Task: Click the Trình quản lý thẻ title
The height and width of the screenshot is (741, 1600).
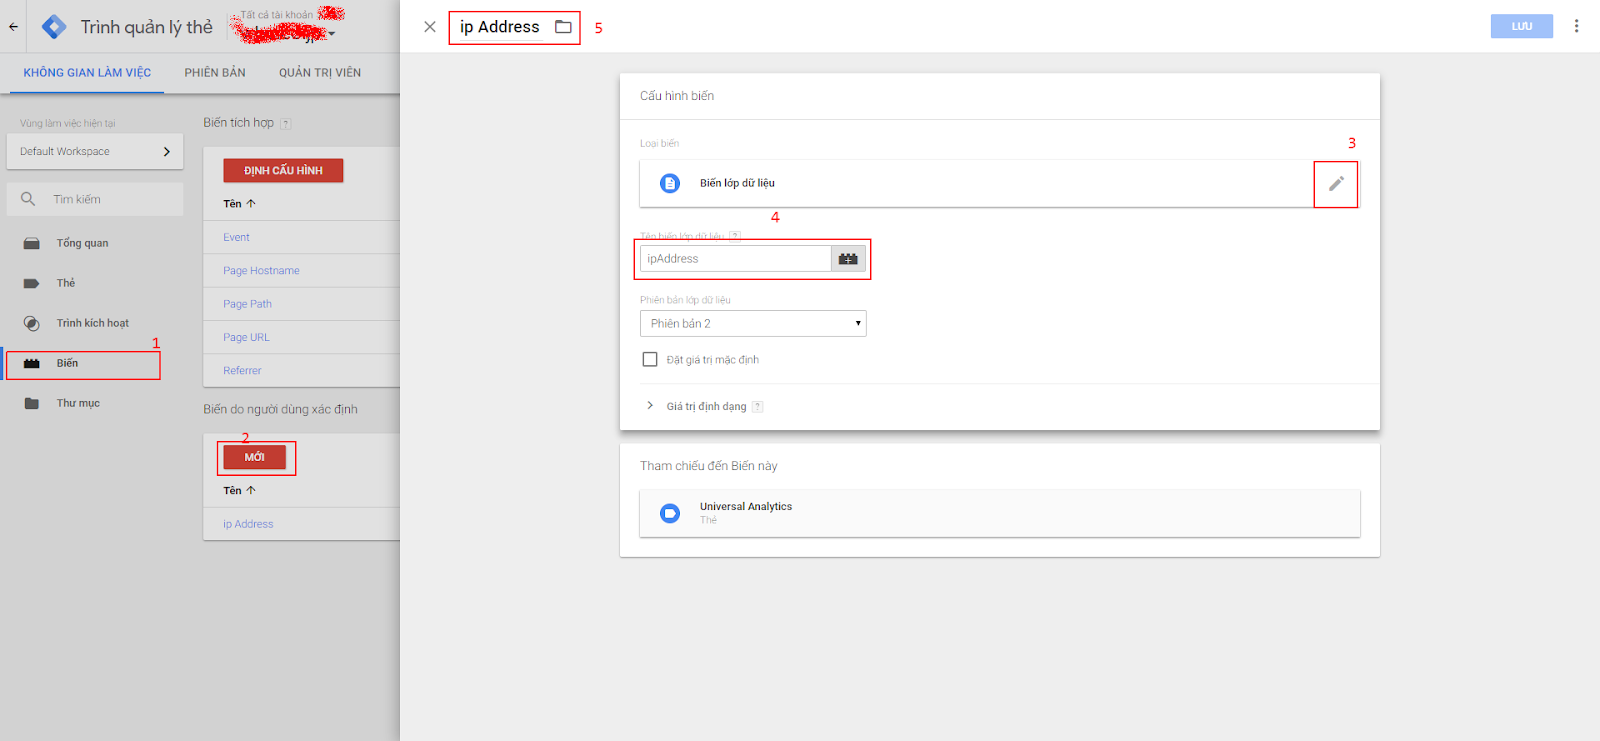Action: 147,27
